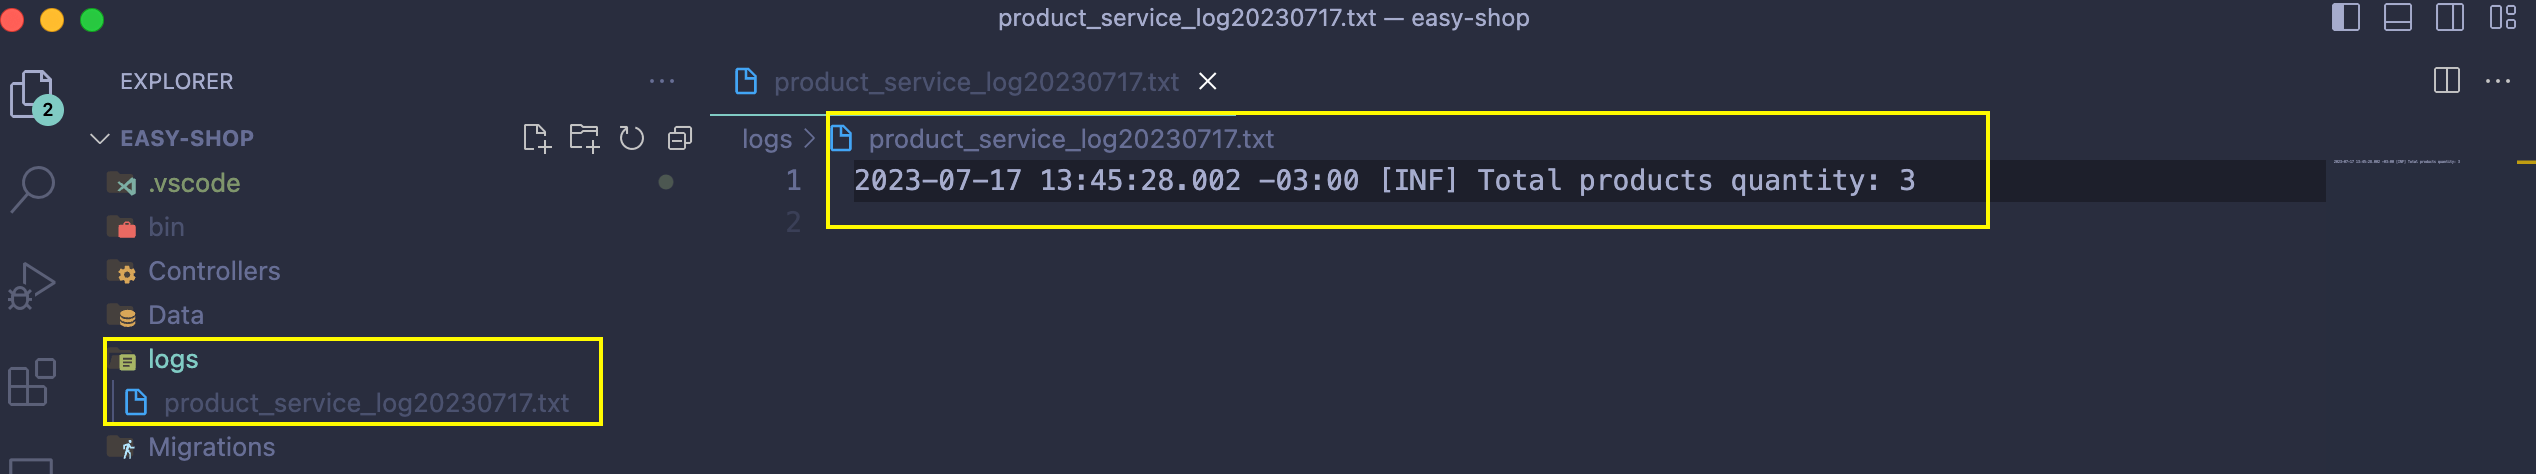Collapse all folders in Explorer
The width and height of the screenshot is (2536, 474).
click(680, 138)
